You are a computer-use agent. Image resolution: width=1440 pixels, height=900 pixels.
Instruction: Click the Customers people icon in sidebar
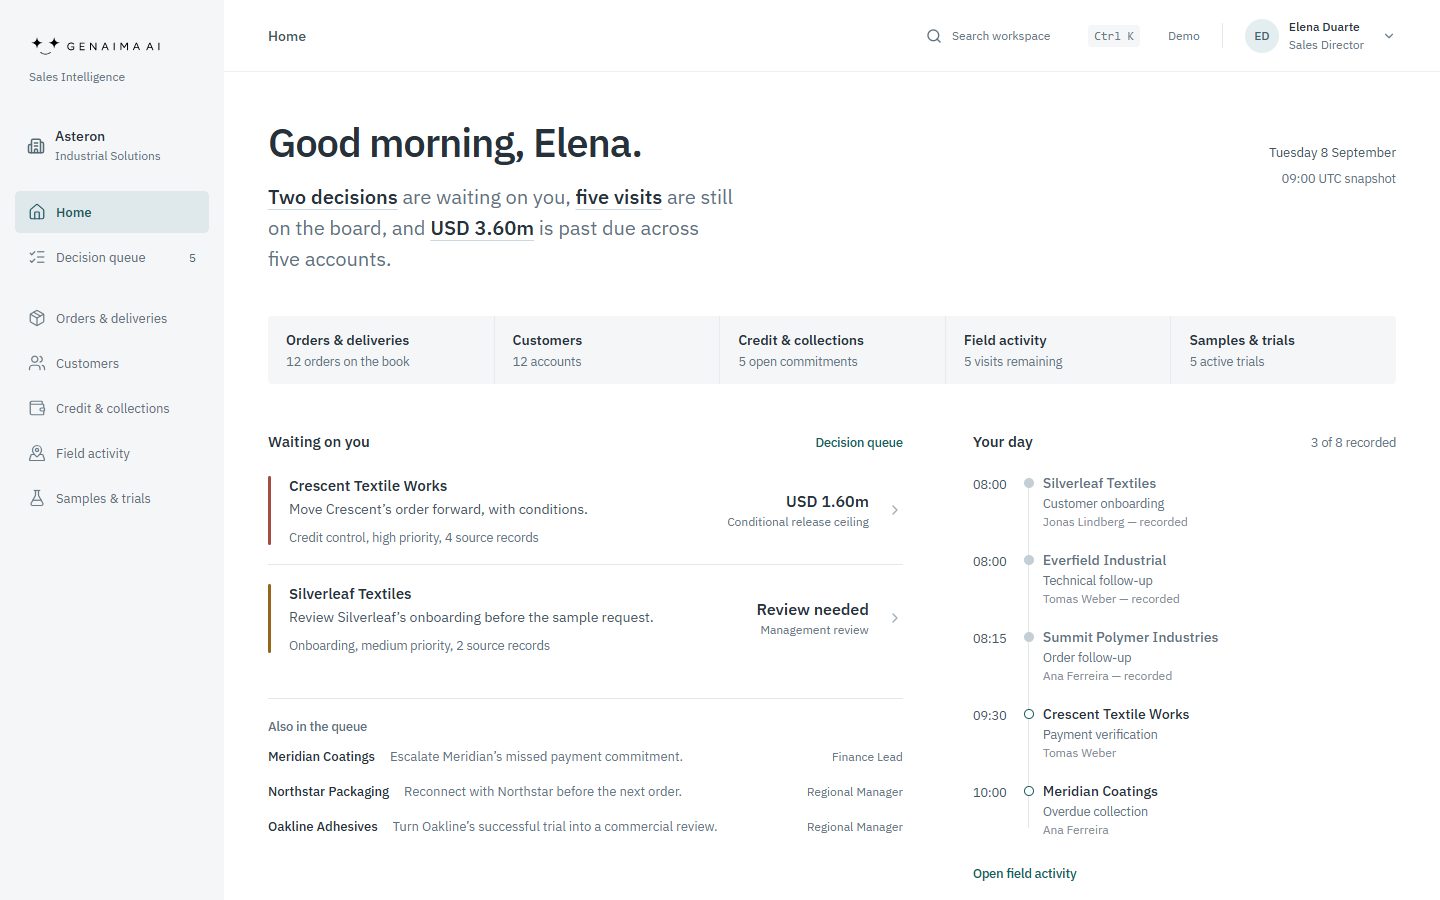tap(37, 363)
